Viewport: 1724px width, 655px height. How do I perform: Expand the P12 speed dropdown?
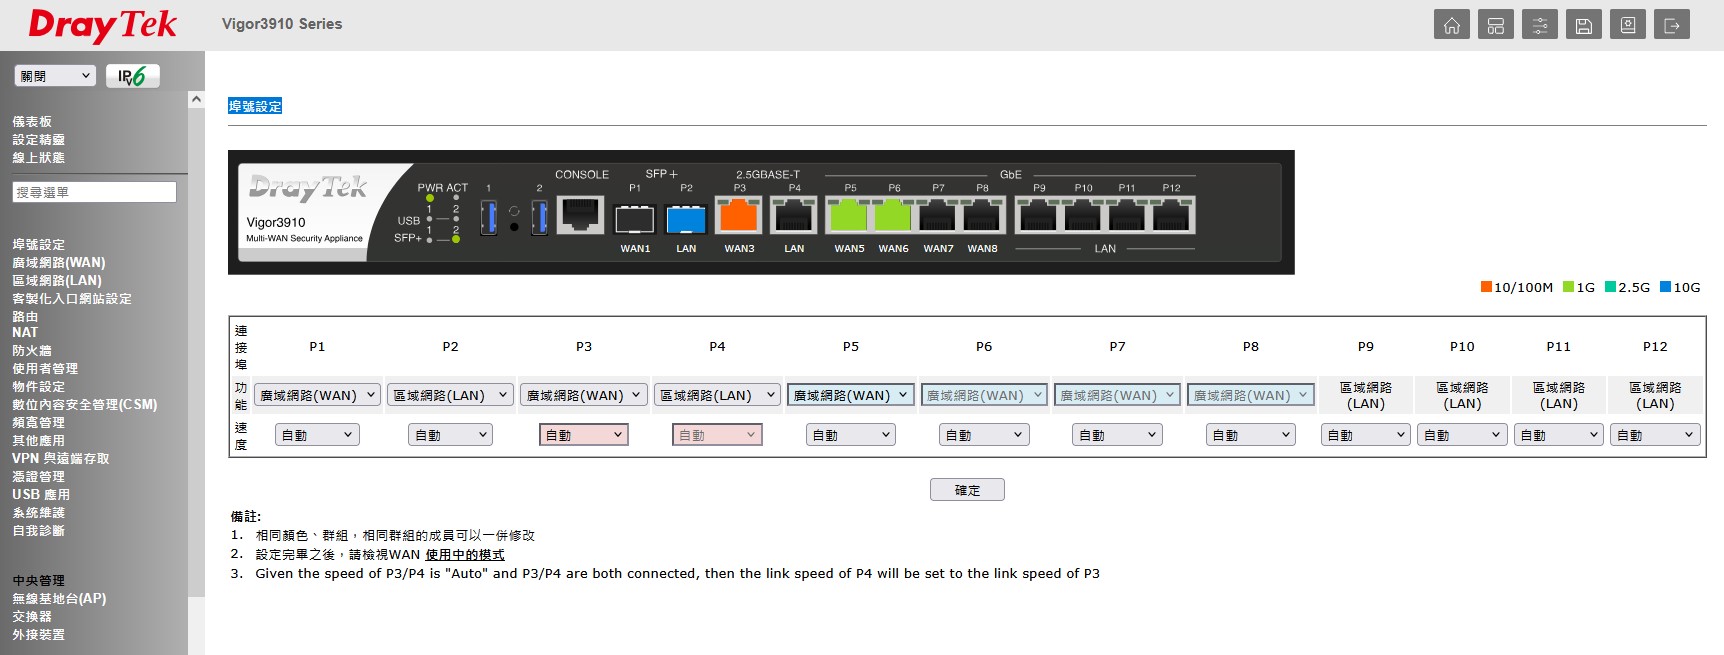1654,435
